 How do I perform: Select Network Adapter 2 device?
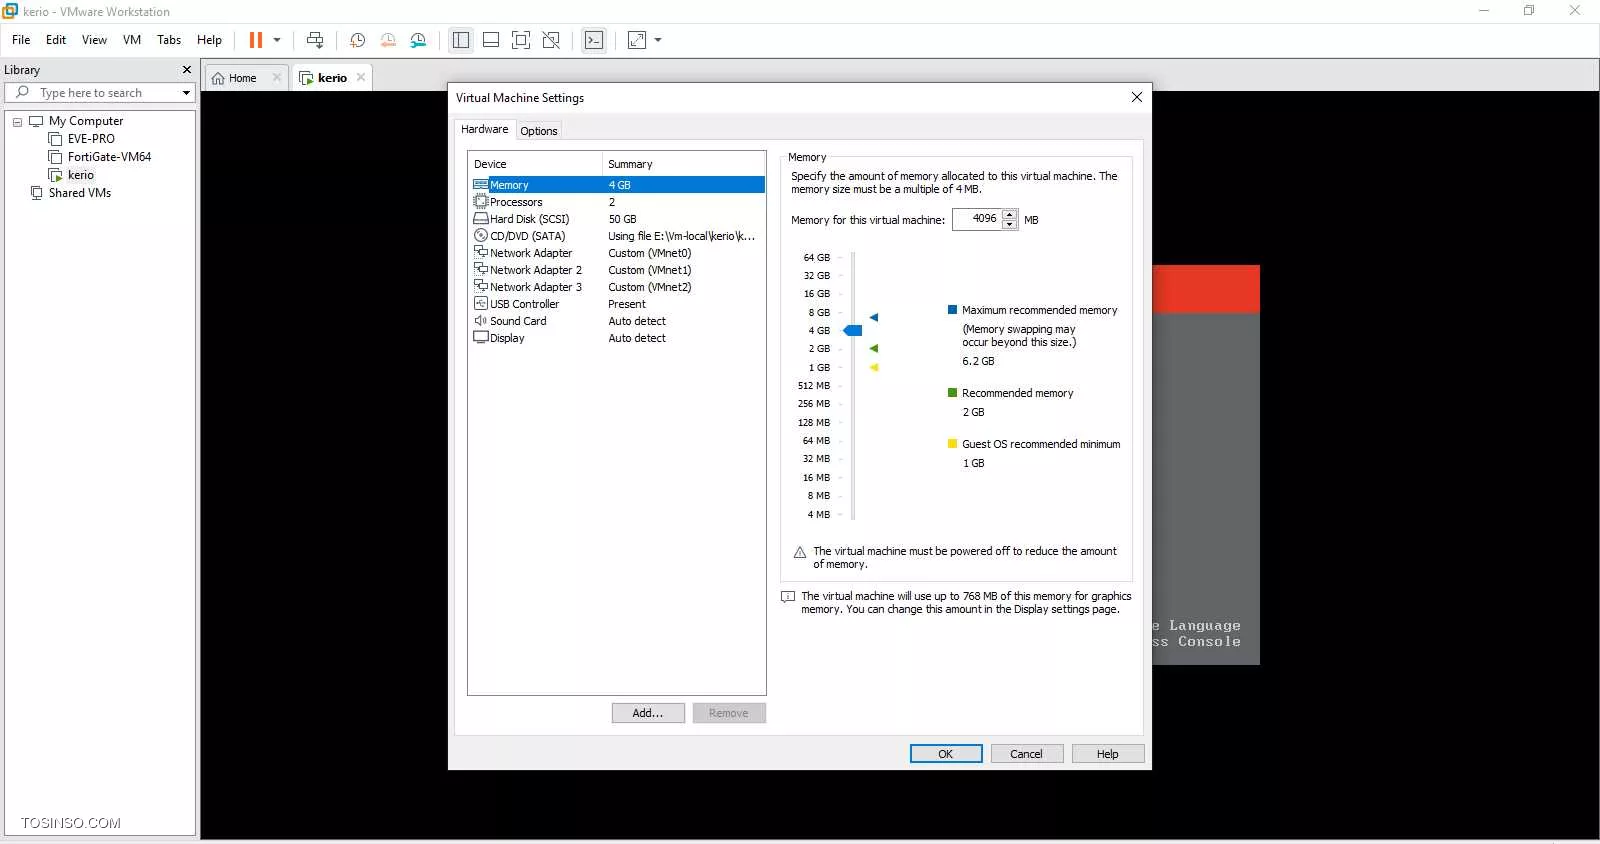pyautogui.click(x=618, y=270)
